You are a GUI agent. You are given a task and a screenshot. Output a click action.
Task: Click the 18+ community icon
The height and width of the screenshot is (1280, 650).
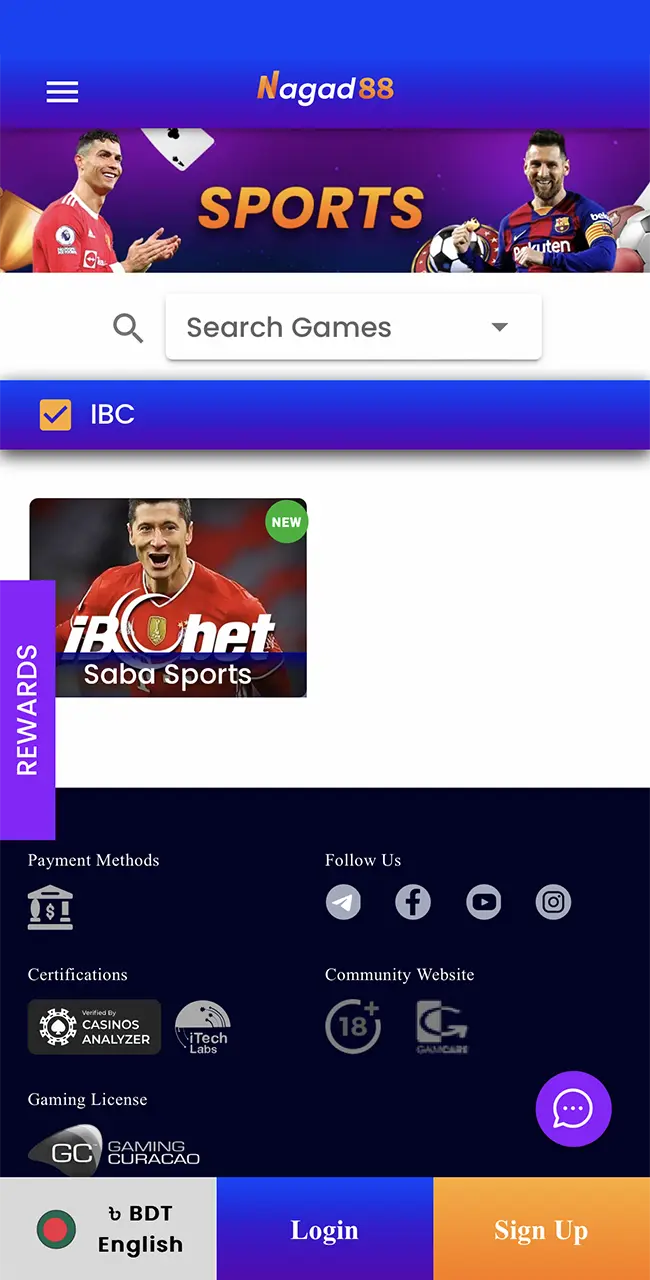[353, 1026]
